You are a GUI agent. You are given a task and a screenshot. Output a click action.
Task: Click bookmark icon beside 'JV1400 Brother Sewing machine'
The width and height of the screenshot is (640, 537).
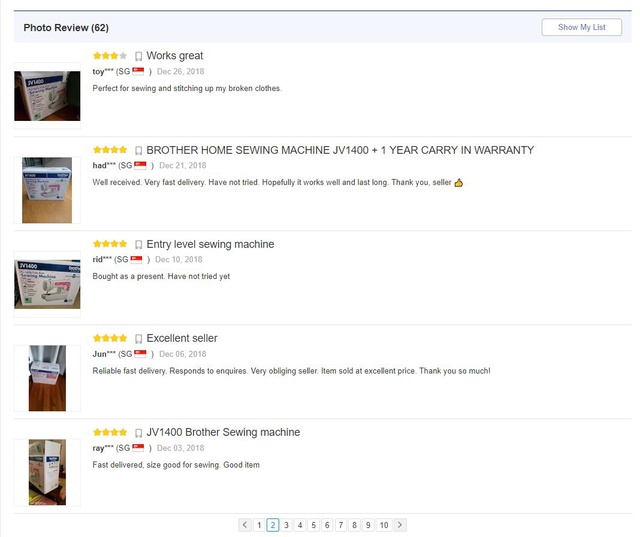point(138,433)
